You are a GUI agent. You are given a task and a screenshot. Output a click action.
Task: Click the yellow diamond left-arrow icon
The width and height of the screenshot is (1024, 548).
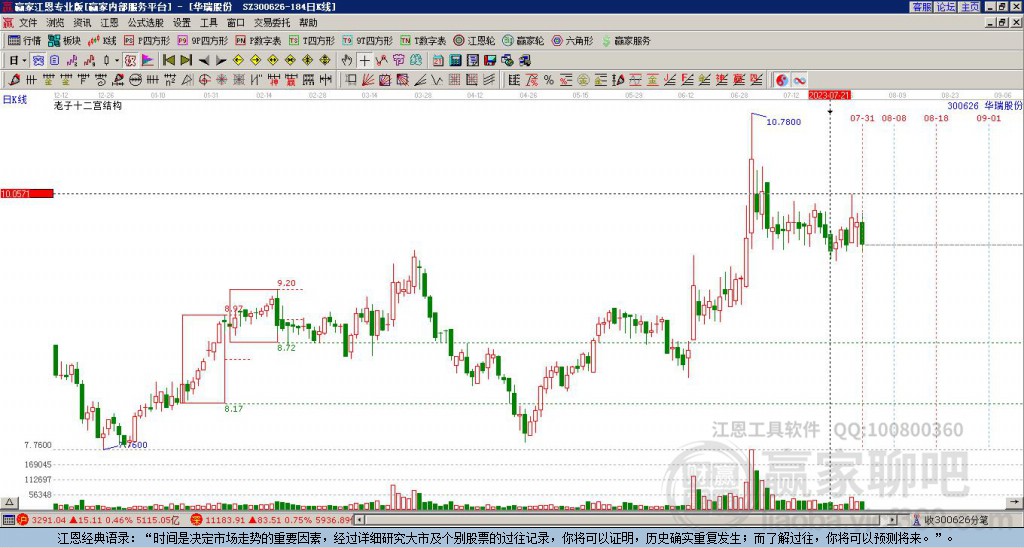238,61
